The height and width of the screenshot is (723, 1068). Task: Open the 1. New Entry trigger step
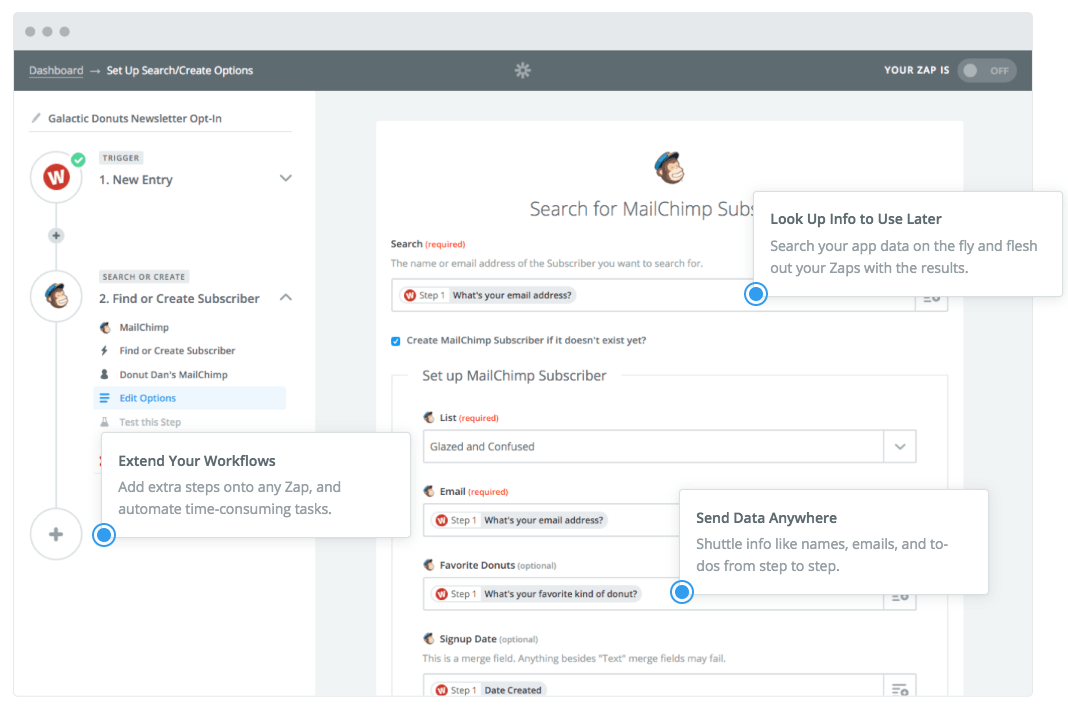coord(136,180)
